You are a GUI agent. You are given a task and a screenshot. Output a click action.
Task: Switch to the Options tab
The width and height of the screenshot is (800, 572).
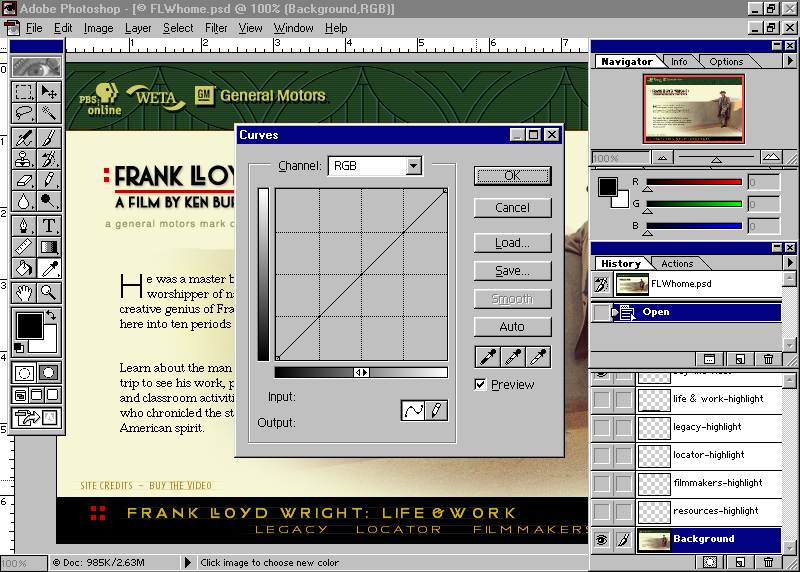coord(726,62)
